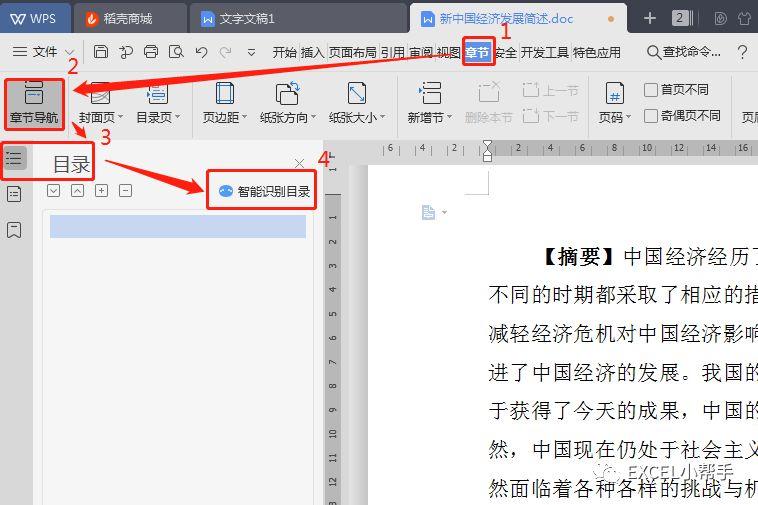The height and width of the screenshot is (505, 758).
Task: Open the 纸张方向 dropdown
Action: pos(288,103)
